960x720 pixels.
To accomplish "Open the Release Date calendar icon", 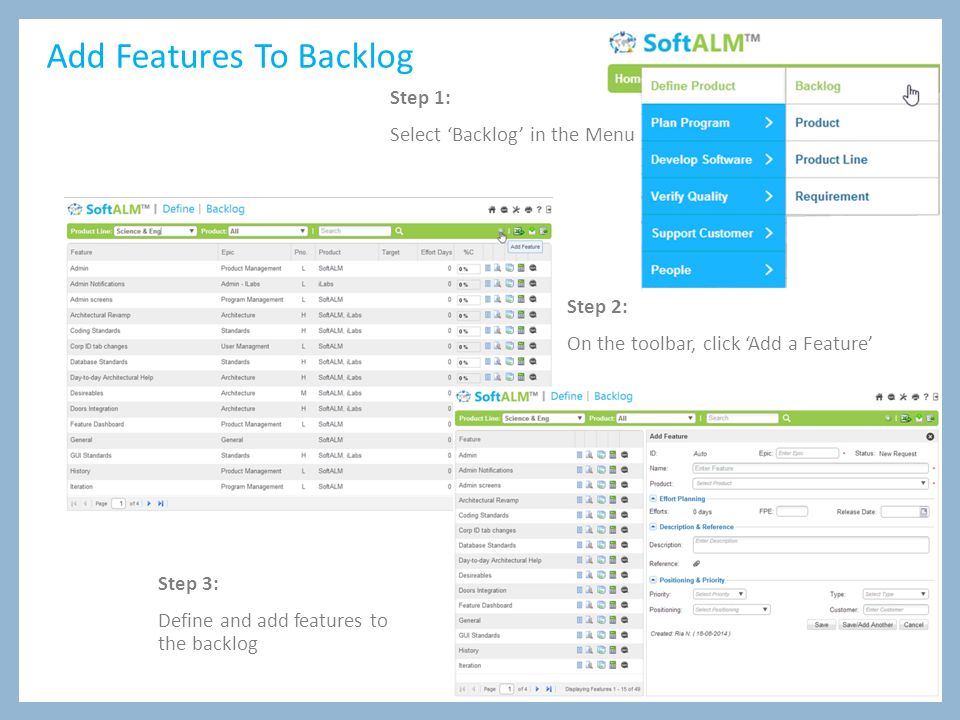I will pyautogui.click(x=924, y=511).
